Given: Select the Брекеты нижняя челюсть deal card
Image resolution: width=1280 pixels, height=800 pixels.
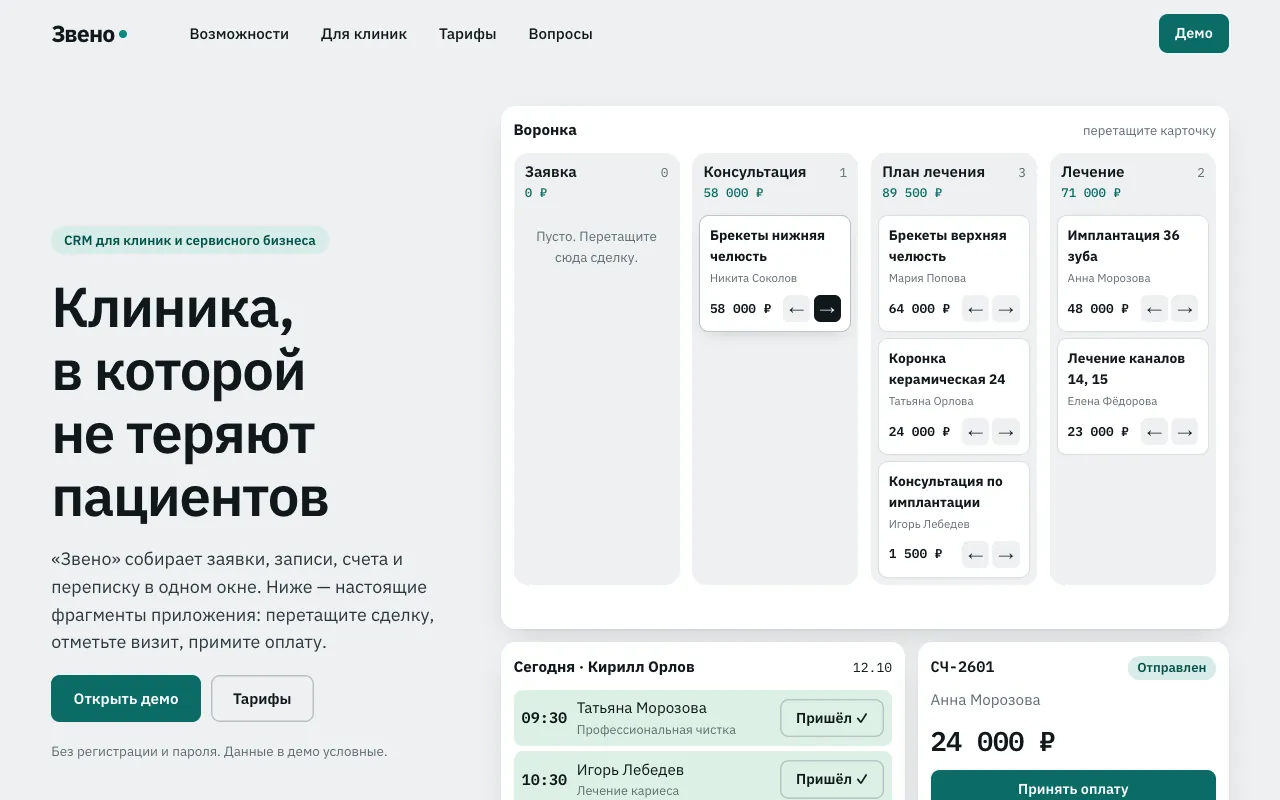Looking at the screenshot, I should click(x=775, y=273).
